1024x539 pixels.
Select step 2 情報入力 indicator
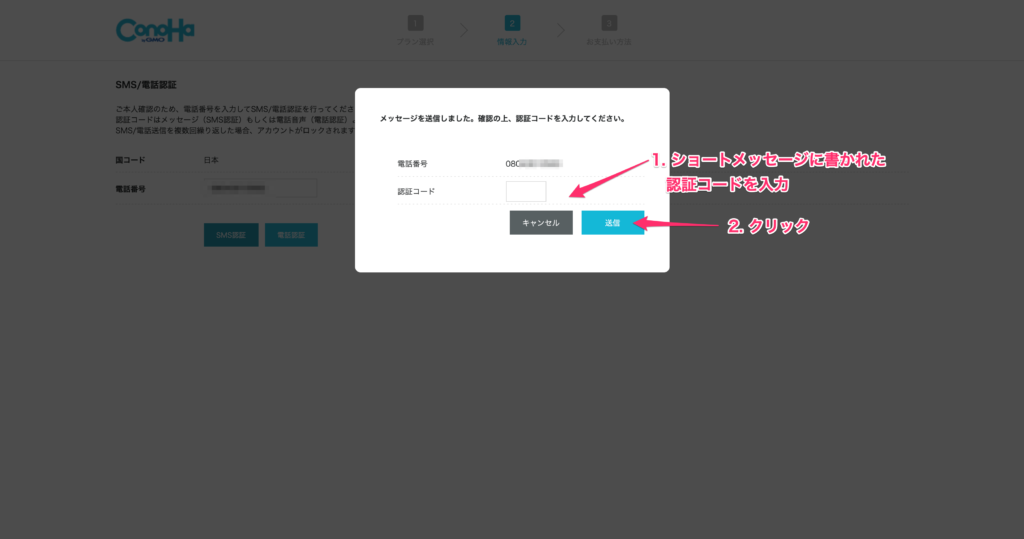(x=512, y=31)
